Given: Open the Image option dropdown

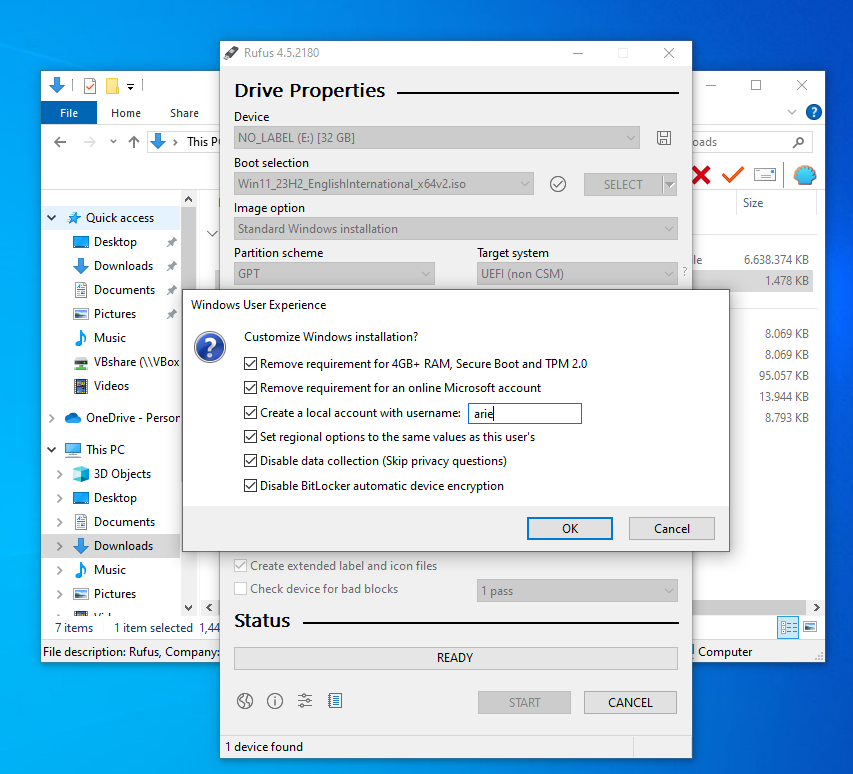Looking at the screenshot, I should click(x=456, y=229).
